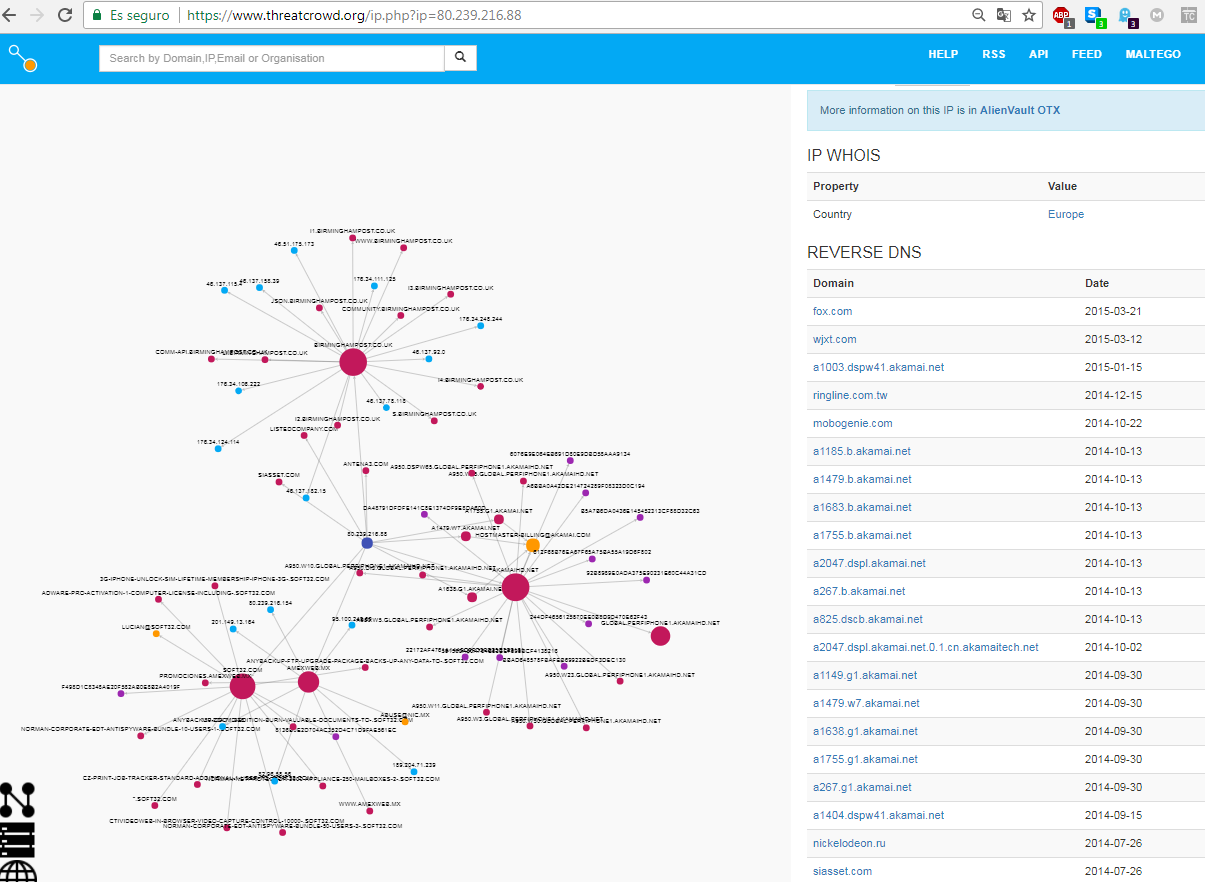
Task: Open the Adblock Plus extension icon
Action: pyautogui.click(x=1062, y=16)
